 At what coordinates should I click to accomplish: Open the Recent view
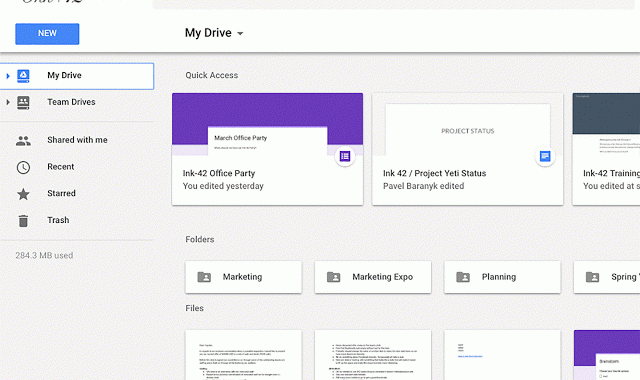[x=61, y=167]
